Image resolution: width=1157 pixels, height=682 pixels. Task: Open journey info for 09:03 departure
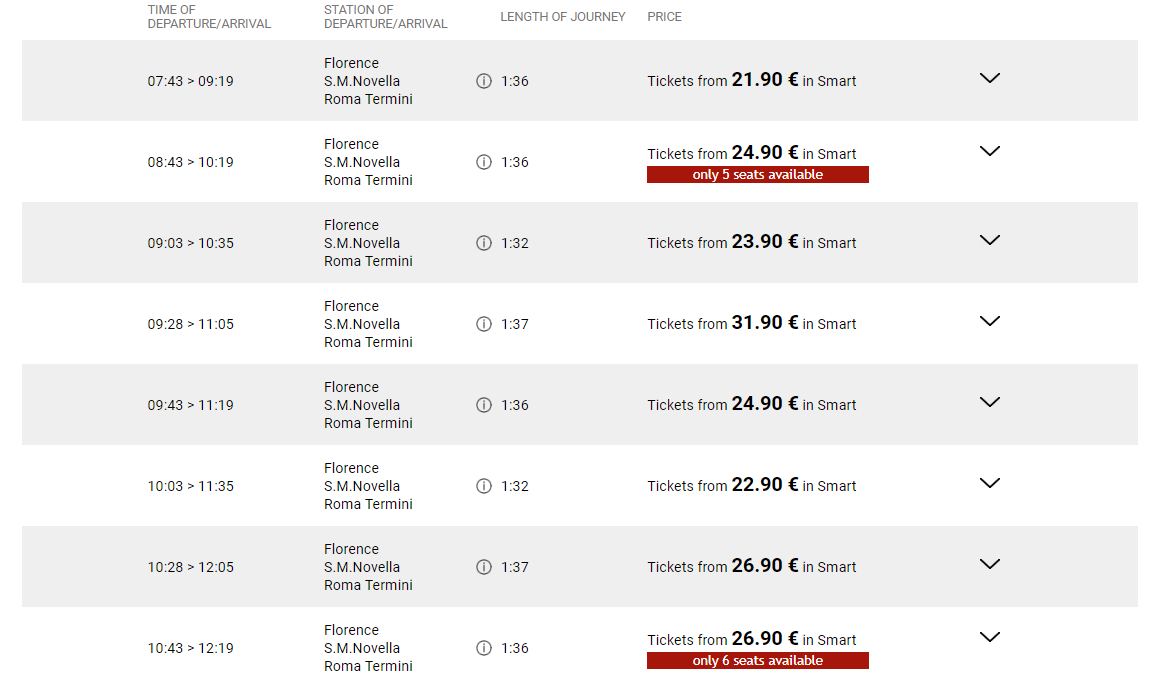(x=484, y=243)
